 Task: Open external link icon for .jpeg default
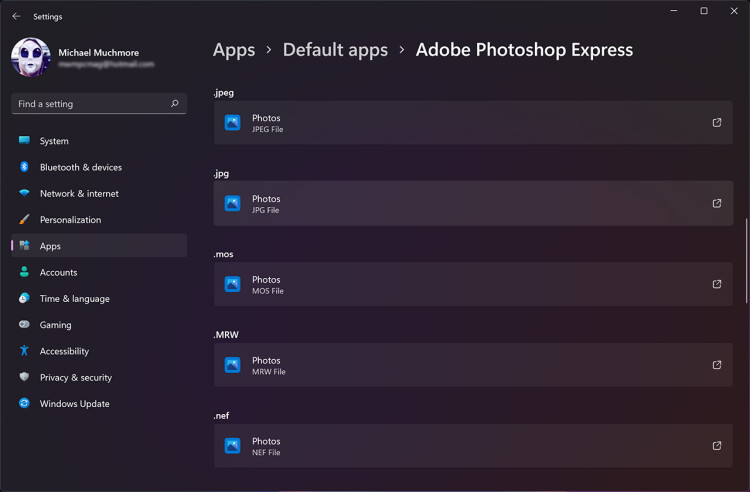click(x=716, y=123)
